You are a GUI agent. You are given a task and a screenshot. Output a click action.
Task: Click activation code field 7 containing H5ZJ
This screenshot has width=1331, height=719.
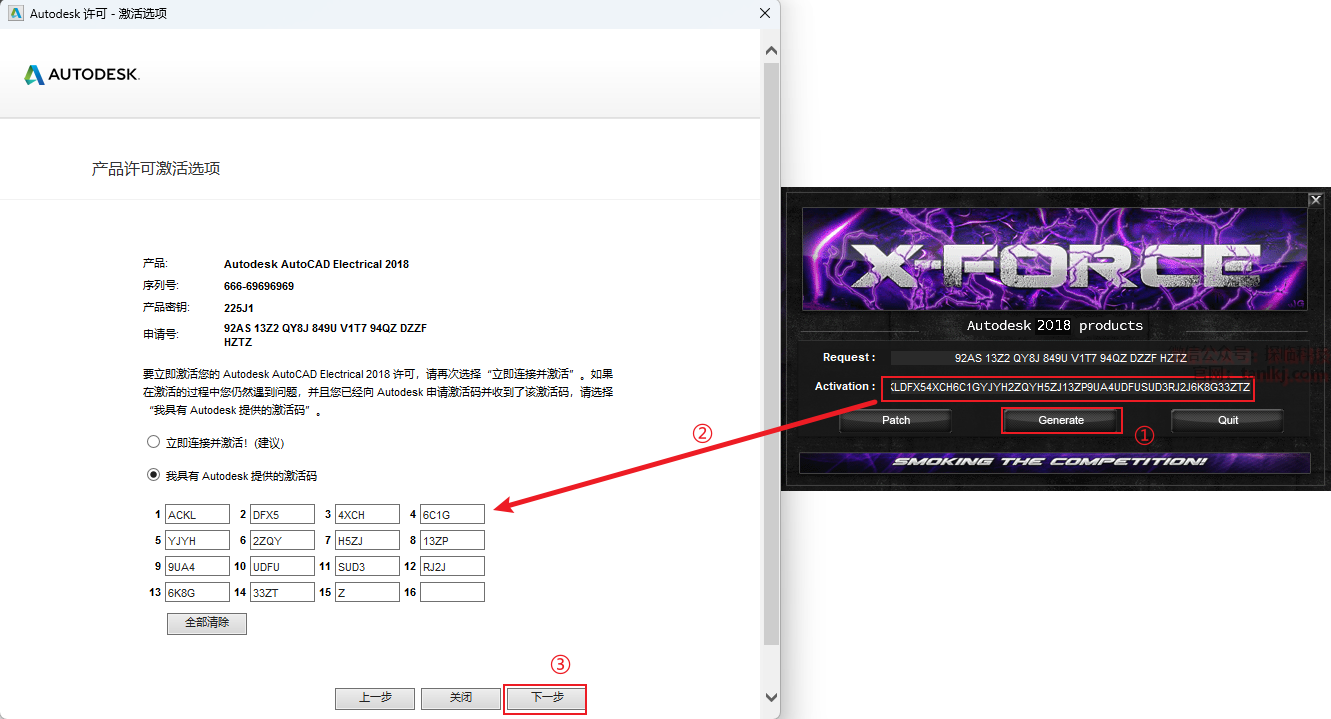(x=367, y=540)
